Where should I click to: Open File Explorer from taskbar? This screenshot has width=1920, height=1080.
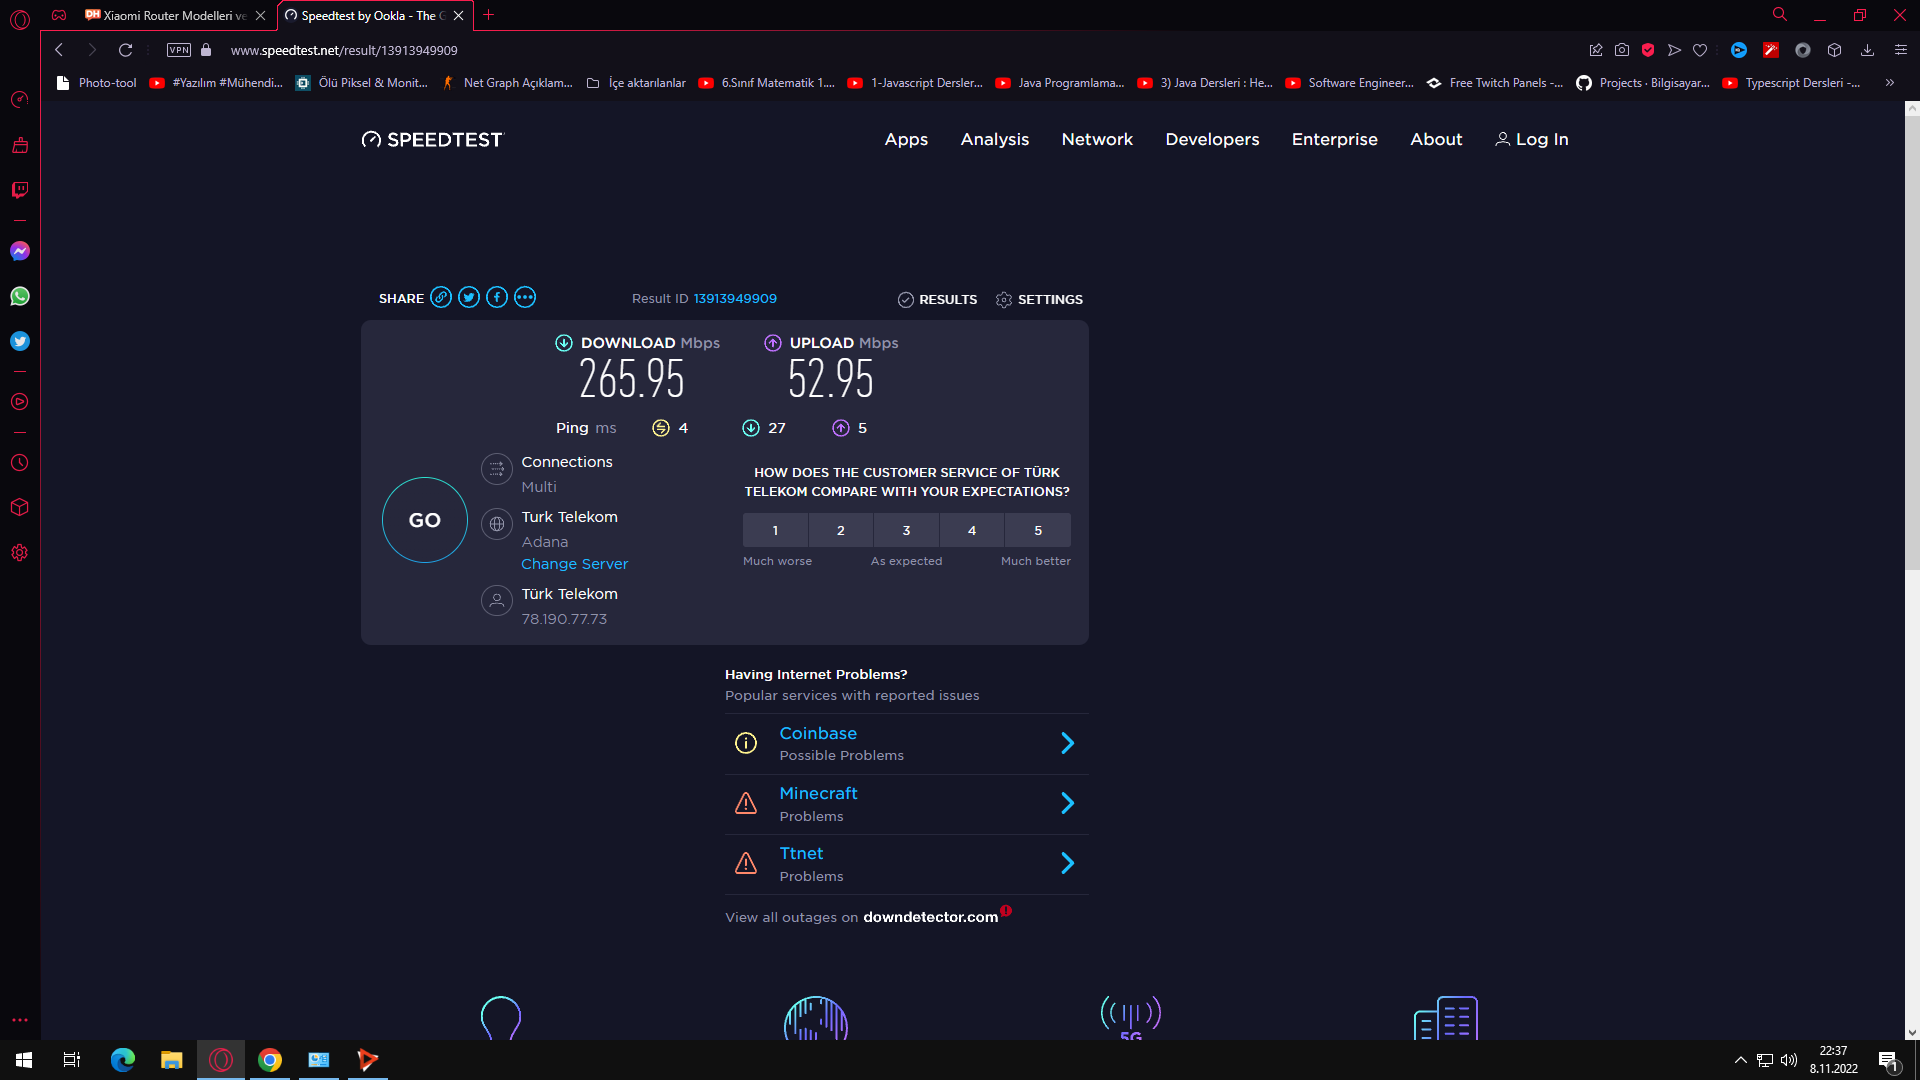pos(171,1060)
